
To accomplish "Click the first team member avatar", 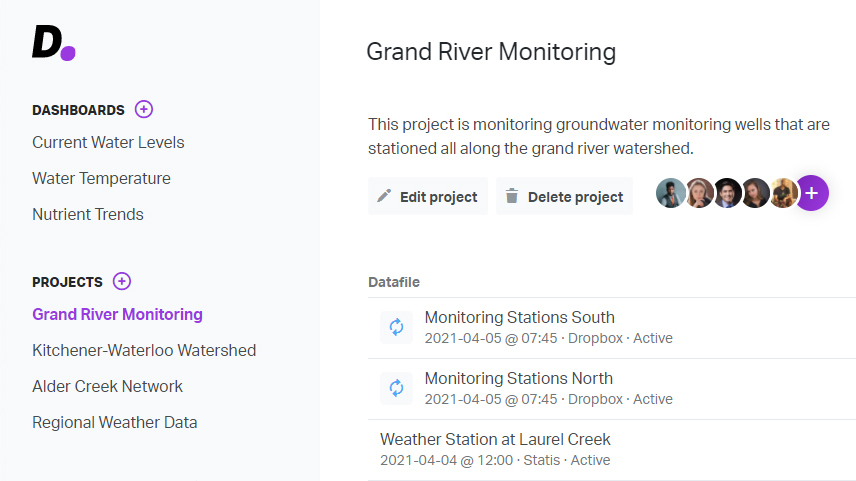I will [670, 193].
